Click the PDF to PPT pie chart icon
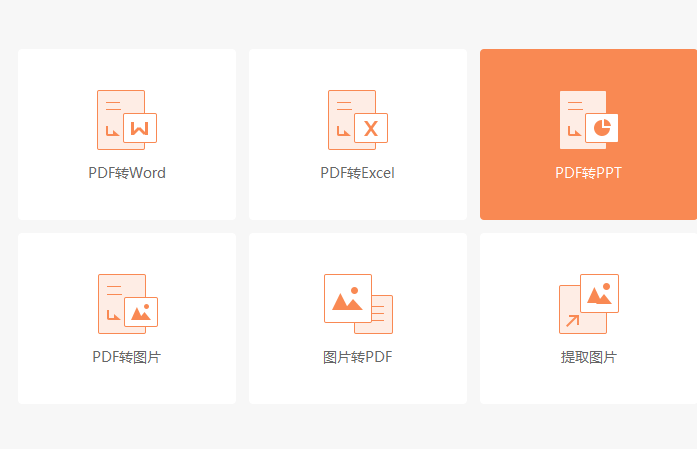697x449 pixels. (589, 120)
